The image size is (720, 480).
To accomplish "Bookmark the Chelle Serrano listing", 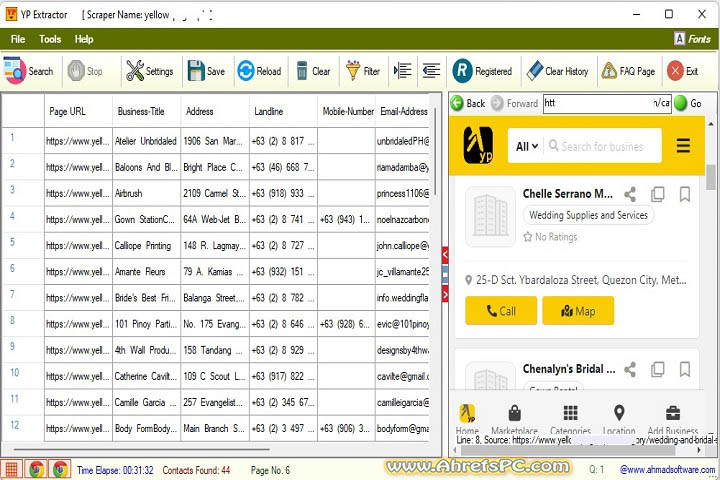I will (x=685, y=194).
